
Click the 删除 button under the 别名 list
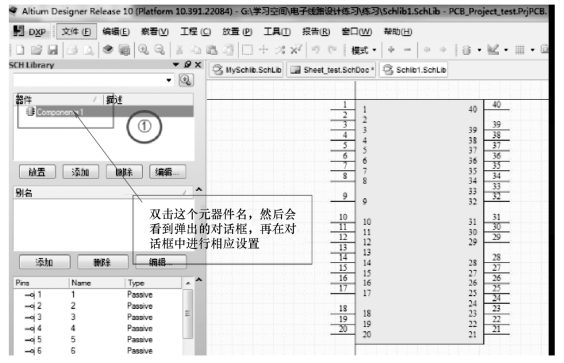(103, 262)
